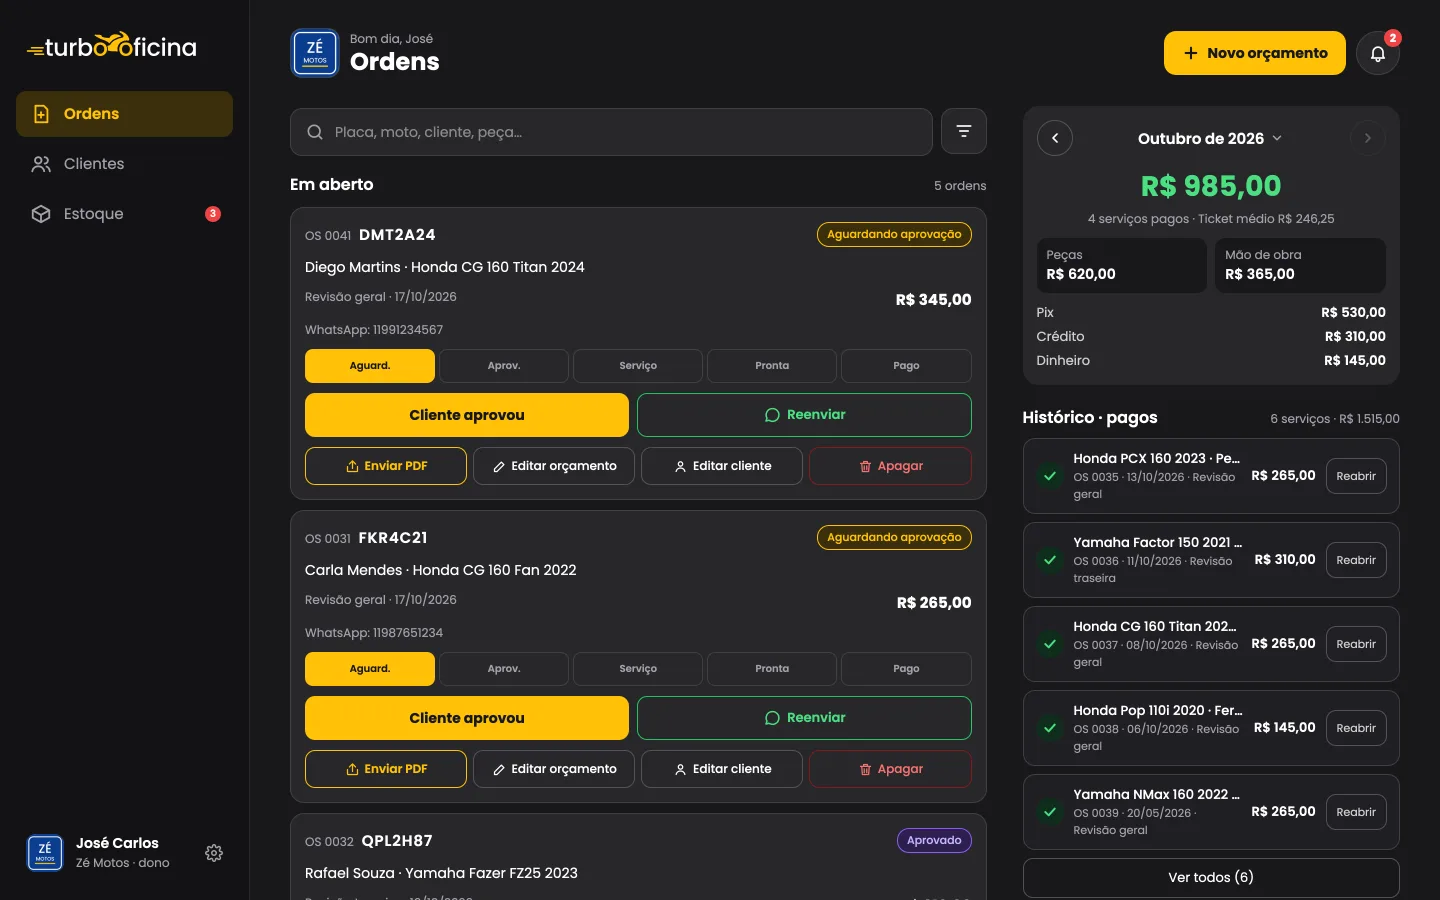Click Apagar on OS 0031 order
This screenshot has width=1440, height=900.
tap(890, 769)
